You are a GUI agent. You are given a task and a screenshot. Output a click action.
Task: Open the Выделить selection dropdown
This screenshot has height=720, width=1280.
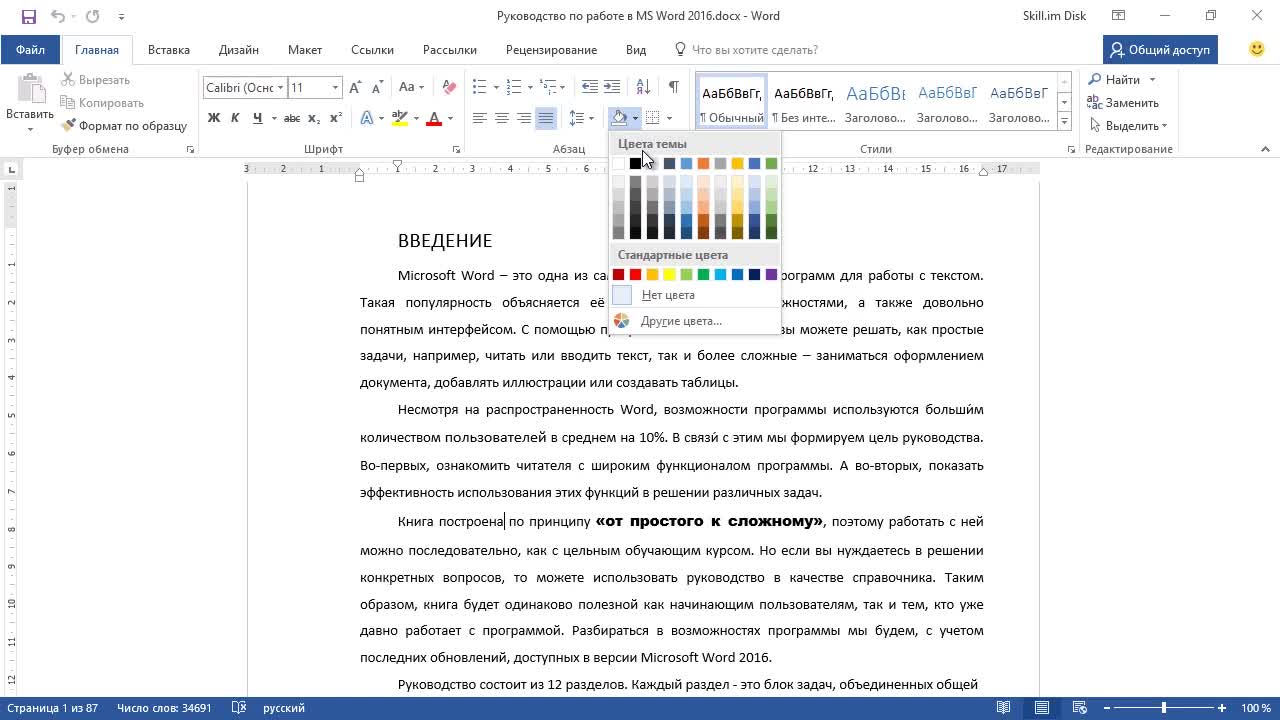point(1129,126)
